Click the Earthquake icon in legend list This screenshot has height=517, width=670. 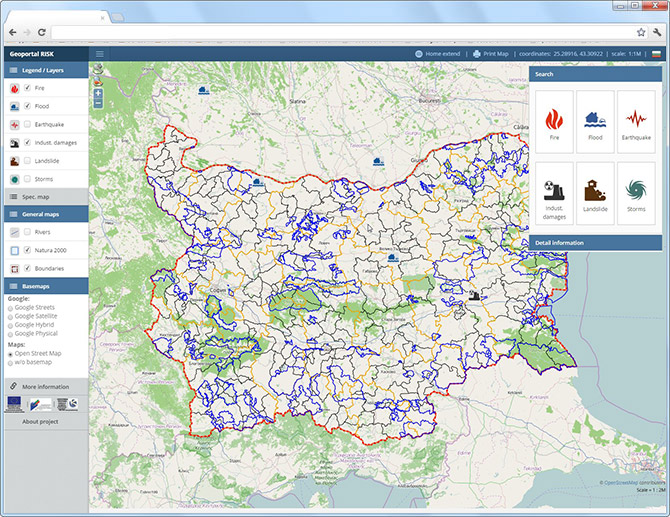pos(15,125)
